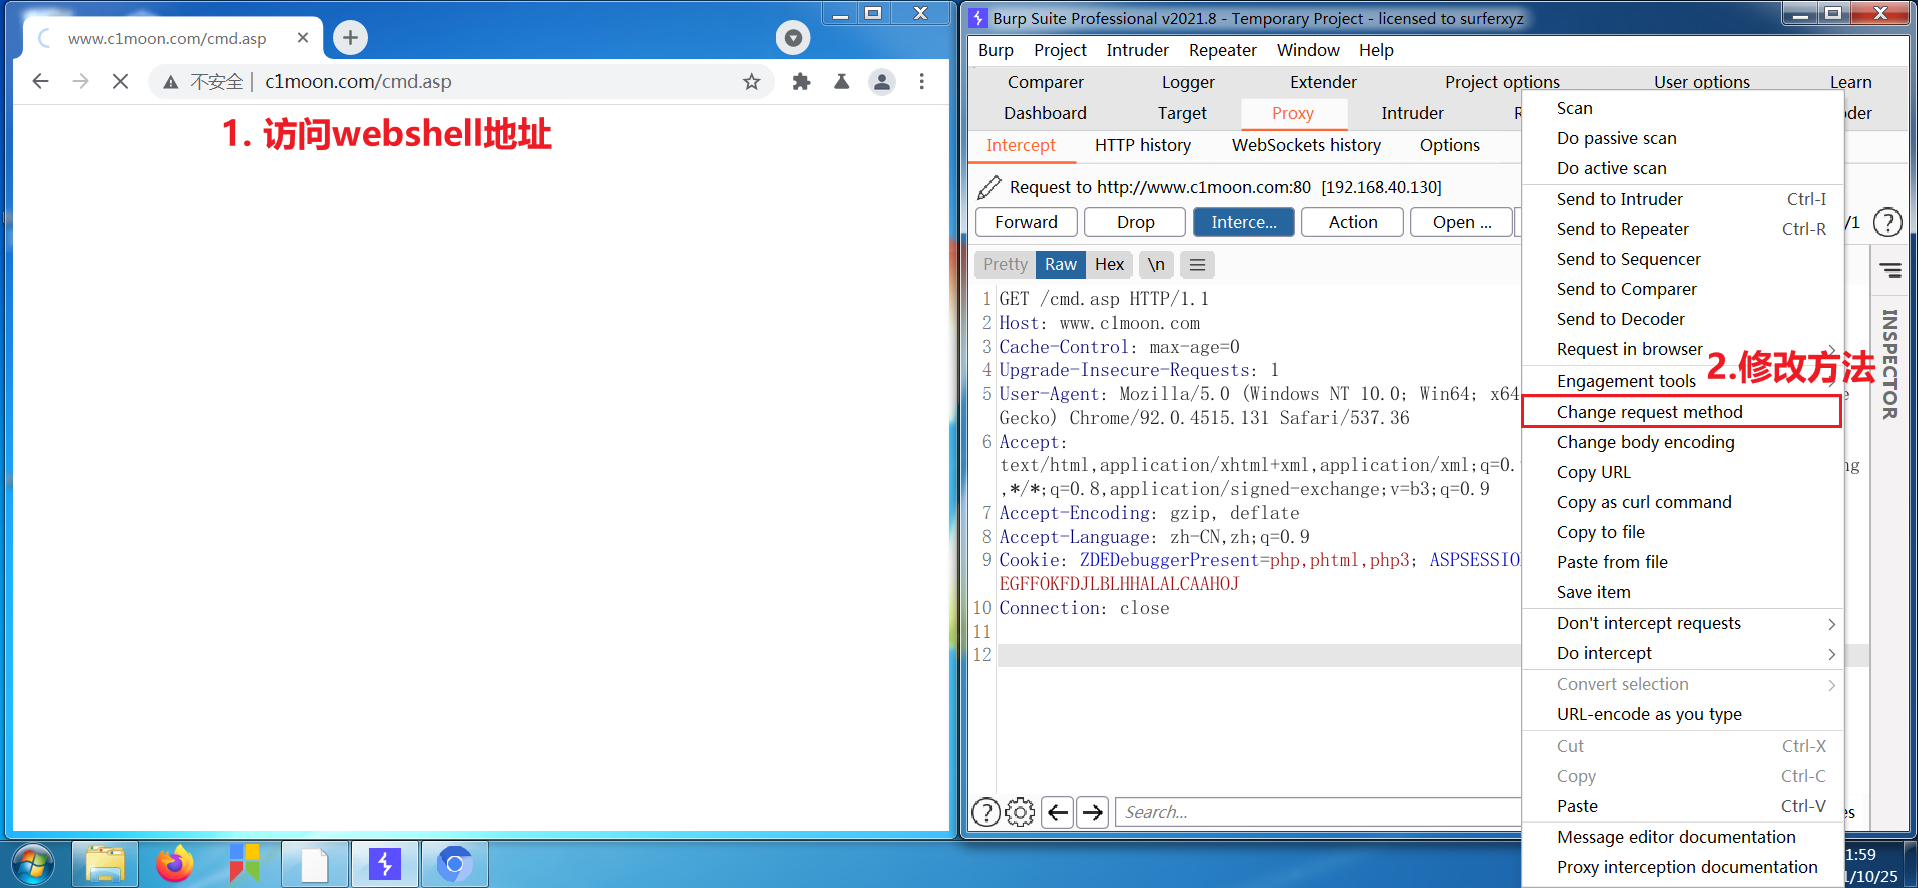Click the Open browser button

click(x=1461, y=222)
